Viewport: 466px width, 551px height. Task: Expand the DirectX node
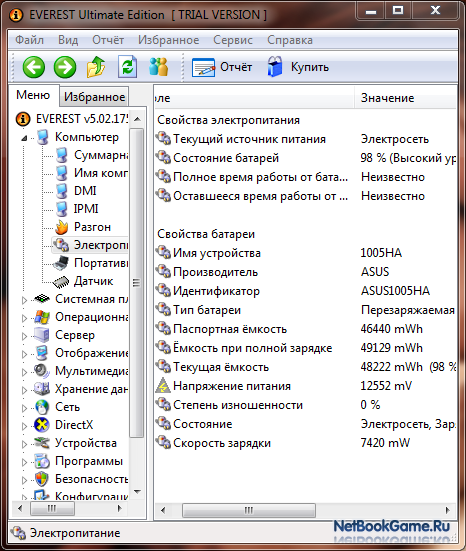coord(24,426)
